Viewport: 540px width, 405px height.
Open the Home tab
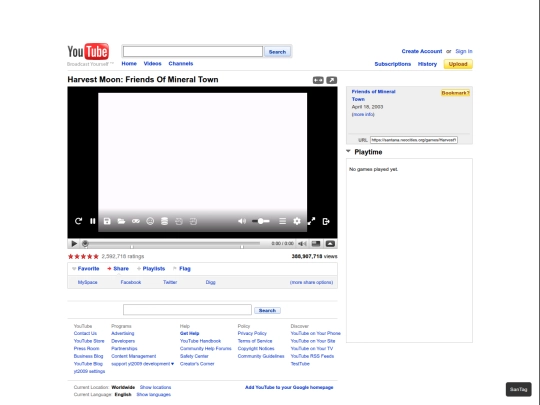click(129, 64)
